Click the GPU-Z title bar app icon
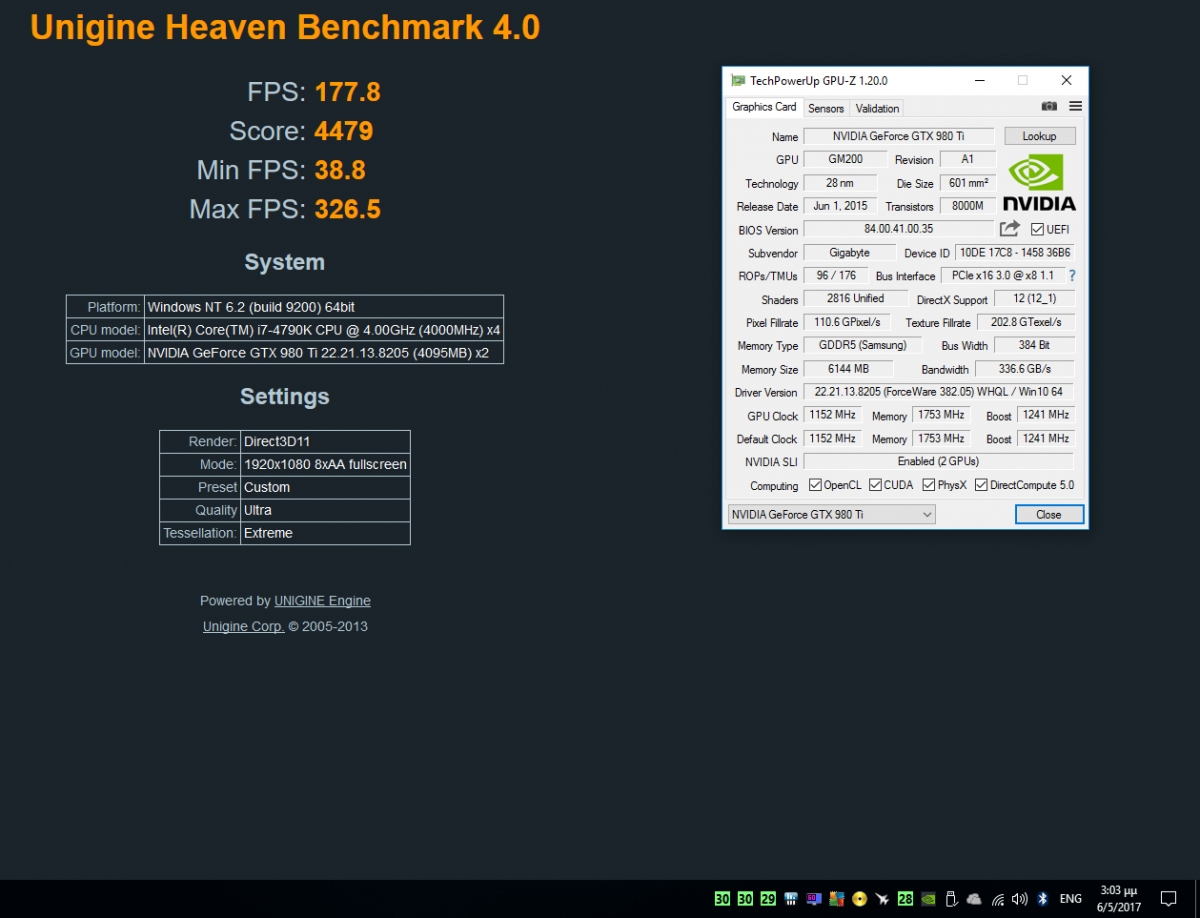Image resolution: width=1200 pixels, height=918 pixels. 738,81
